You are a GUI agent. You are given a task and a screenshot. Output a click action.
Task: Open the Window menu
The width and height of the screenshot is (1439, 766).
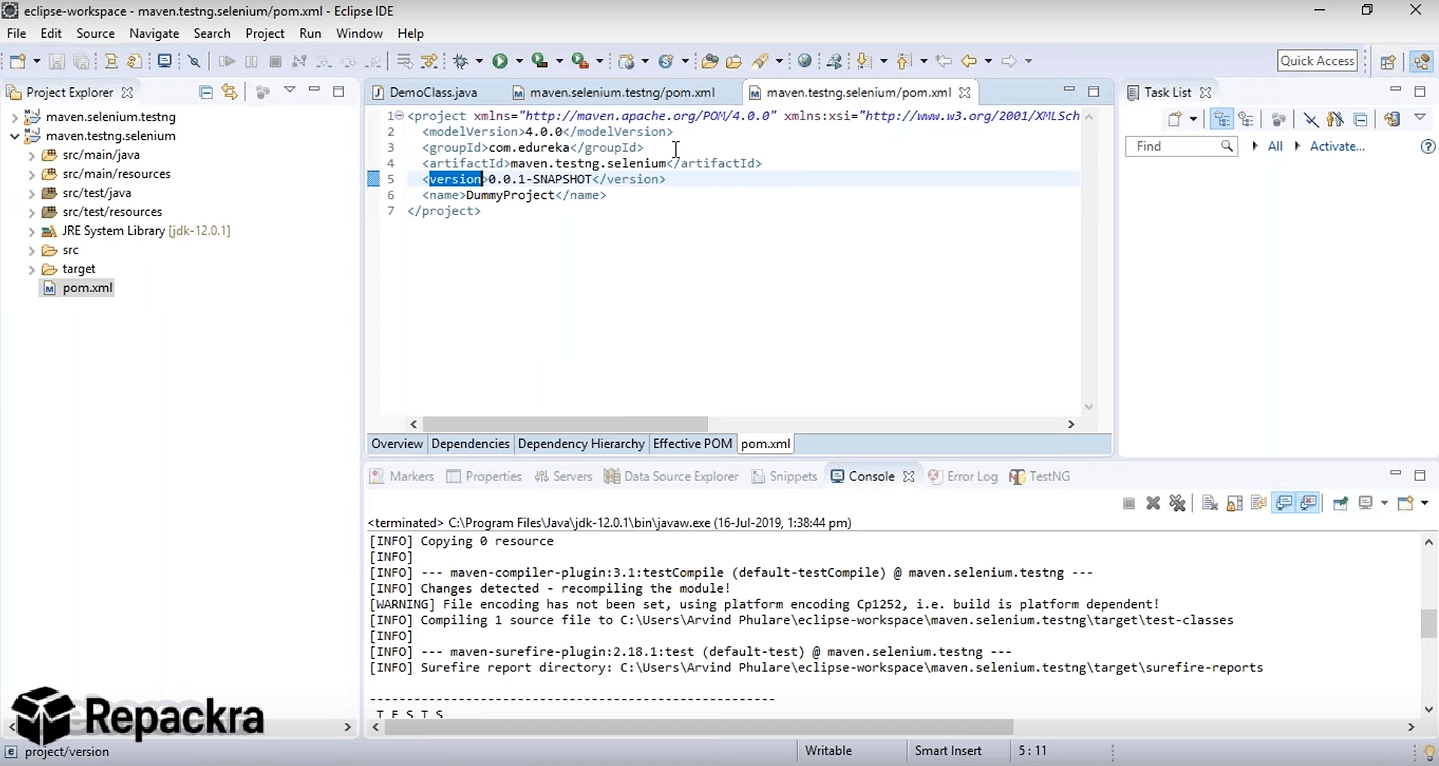(x=359, y=33)
